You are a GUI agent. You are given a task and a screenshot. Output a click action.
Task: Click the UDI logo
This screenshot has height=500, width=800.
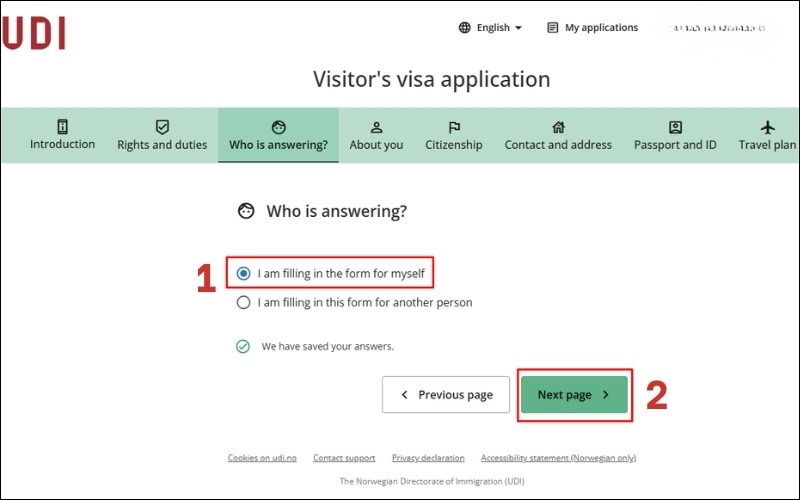tap(34, 33)
